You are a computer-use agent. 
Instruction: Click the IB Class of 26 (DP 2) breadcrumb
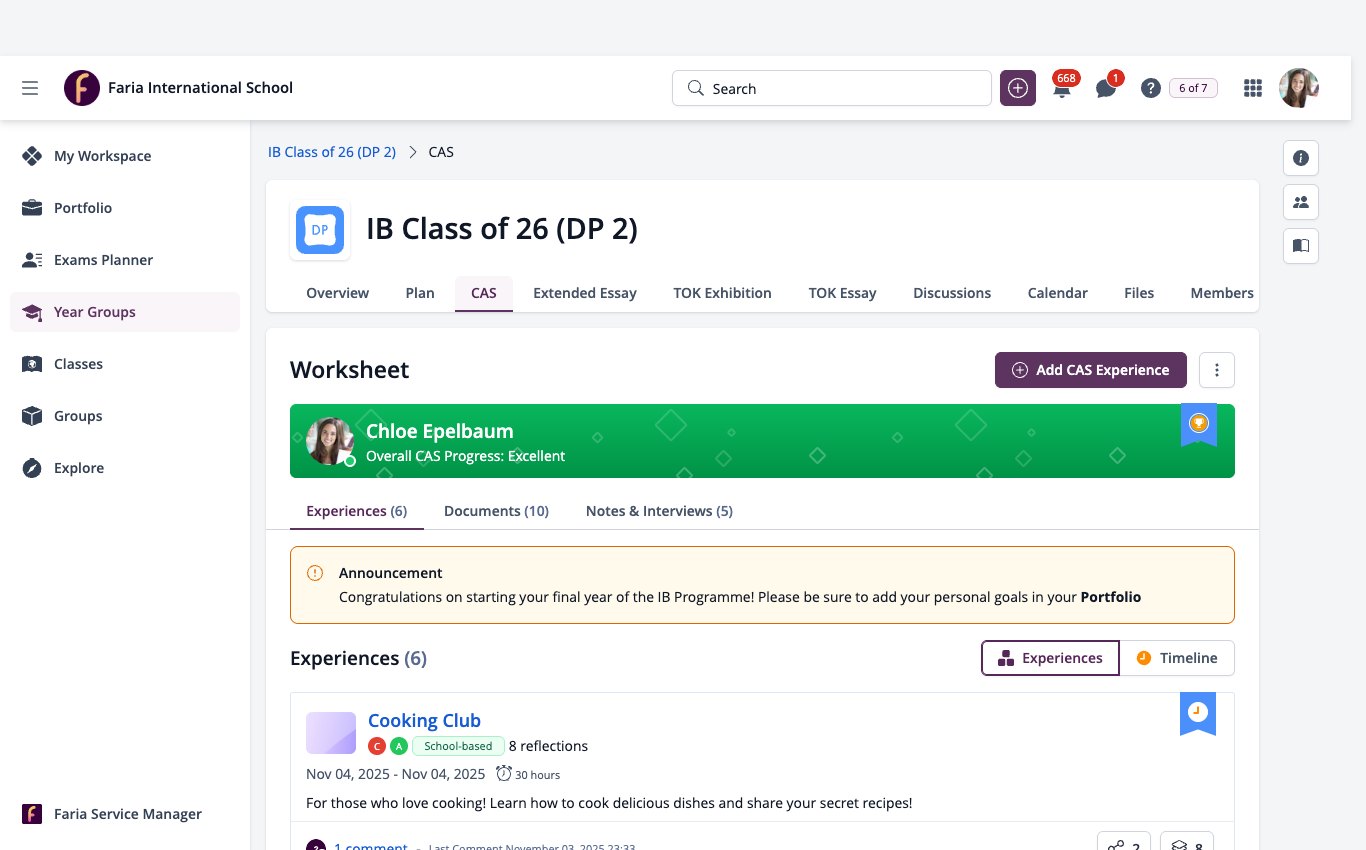pos(332,152)
